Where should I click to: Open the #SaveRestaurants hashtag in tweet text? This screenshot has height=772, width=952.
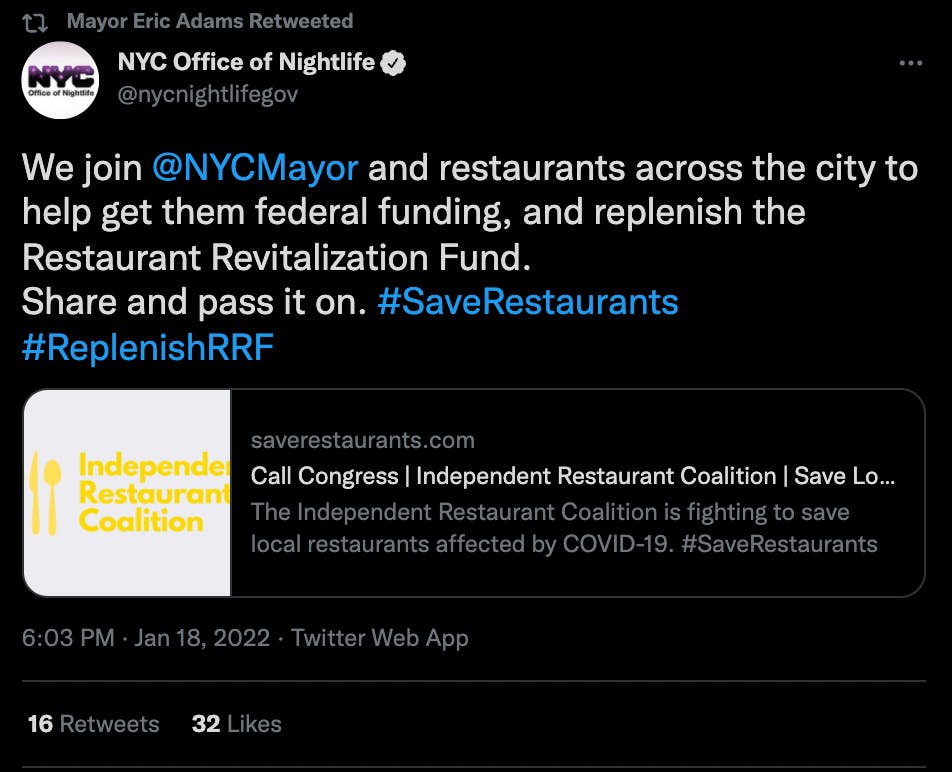click(x=528, y=302)
